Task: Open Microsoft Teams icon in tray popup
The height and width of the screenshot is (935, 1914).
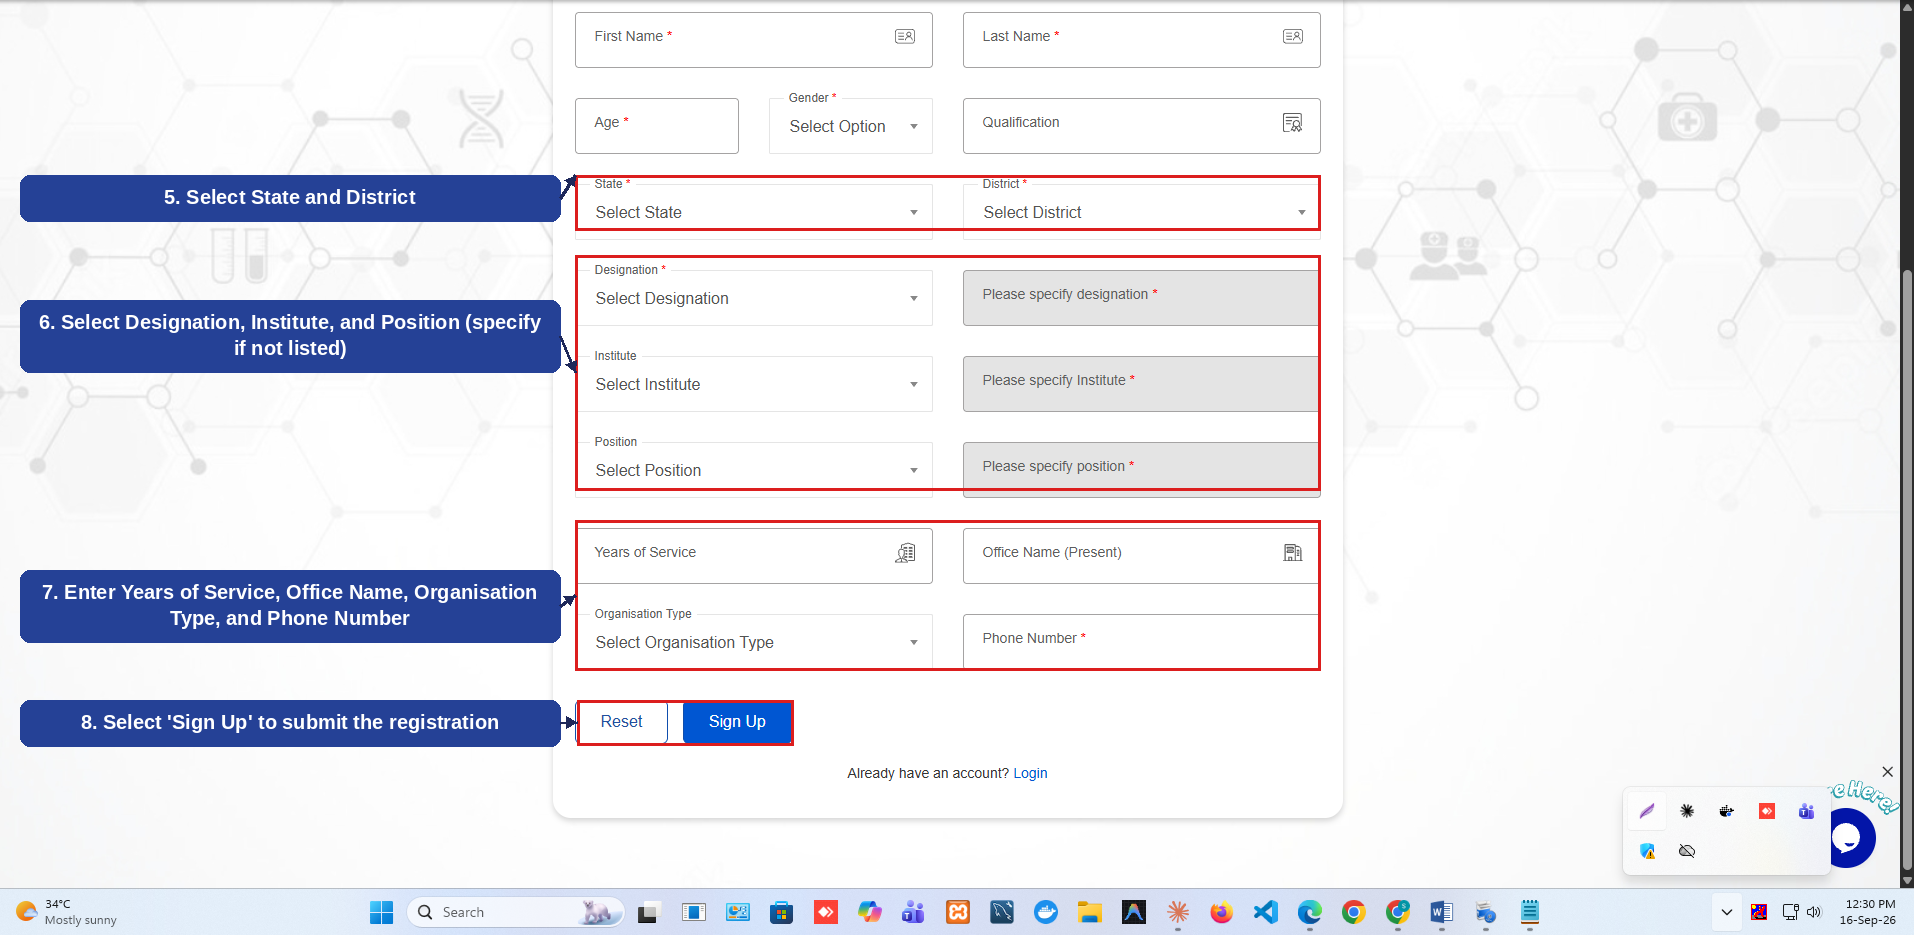Action: coord(1806,811)
